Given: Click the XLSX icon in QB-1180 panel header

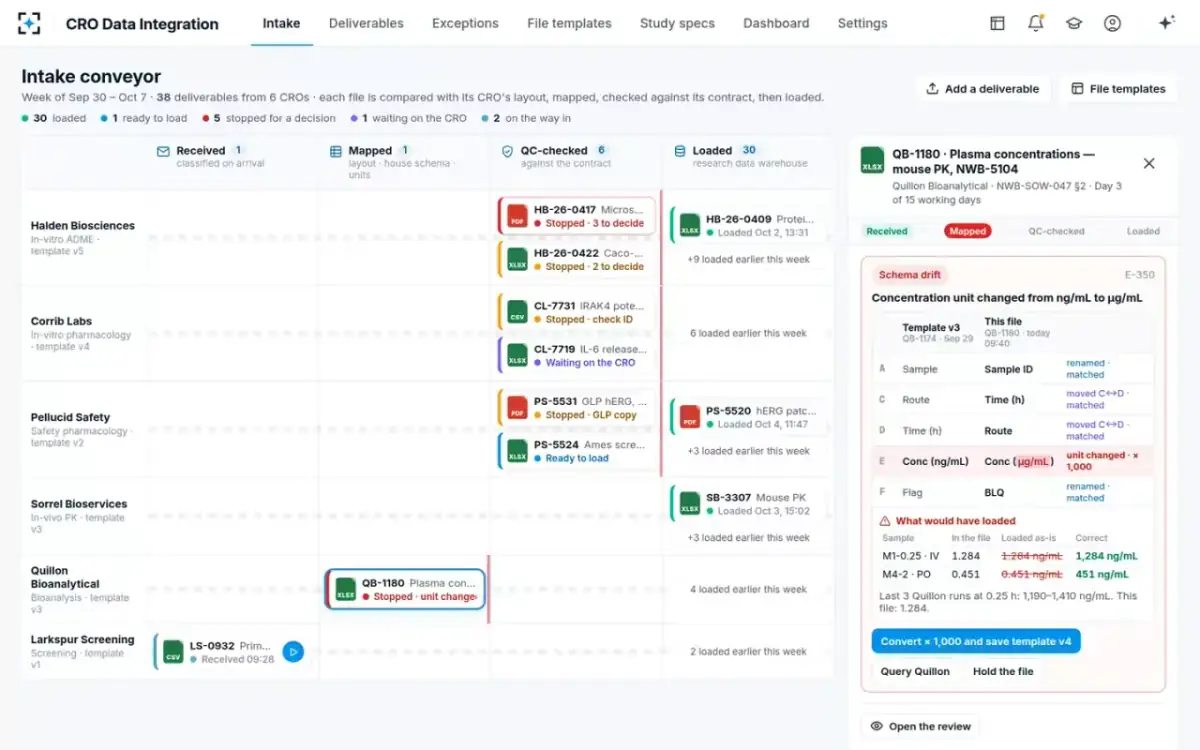Looking at the screenshot, I should (872, 161).
